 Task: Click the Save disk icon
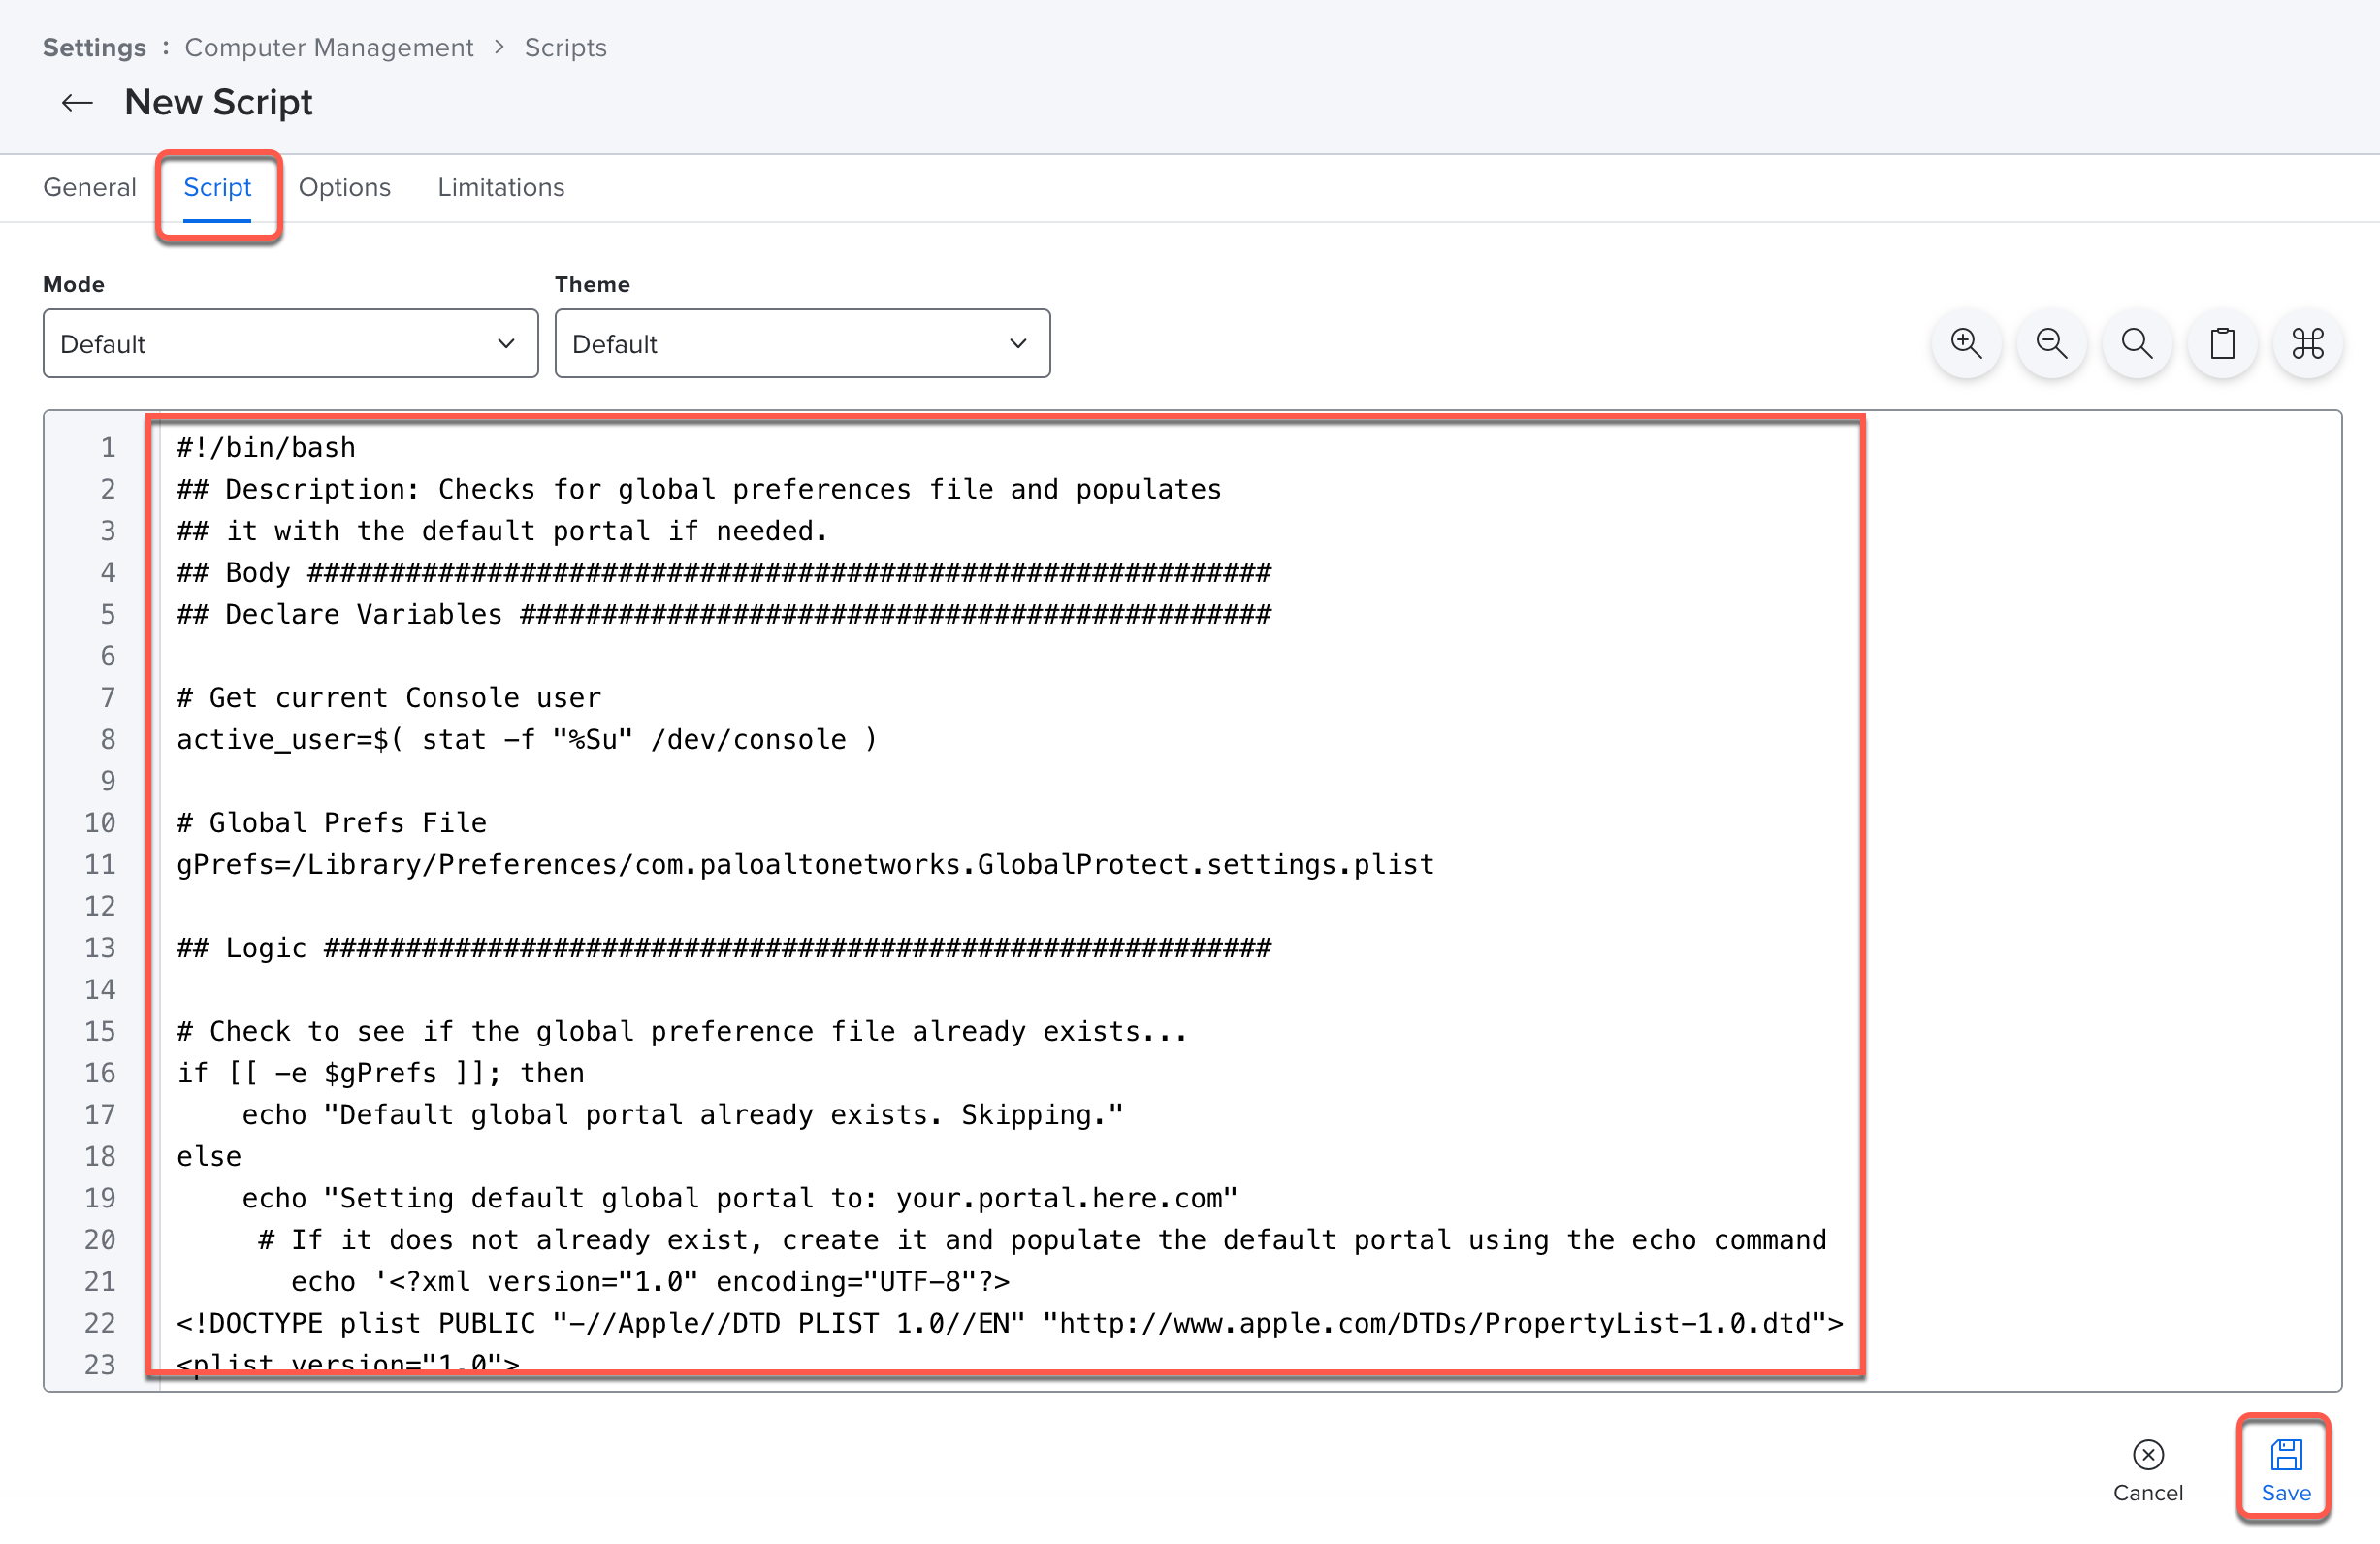click(x=2285, y=1454)
